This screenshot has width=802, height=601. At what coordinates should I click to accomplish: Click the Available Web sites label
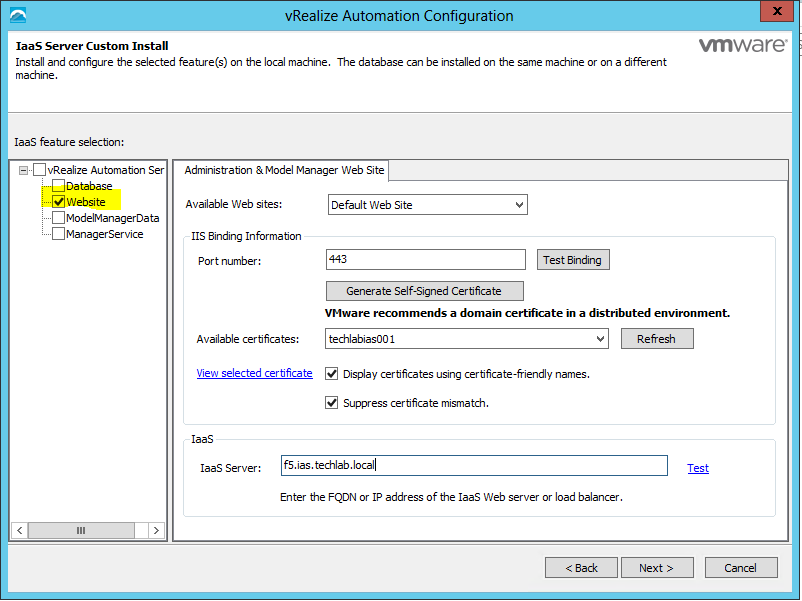234,204
